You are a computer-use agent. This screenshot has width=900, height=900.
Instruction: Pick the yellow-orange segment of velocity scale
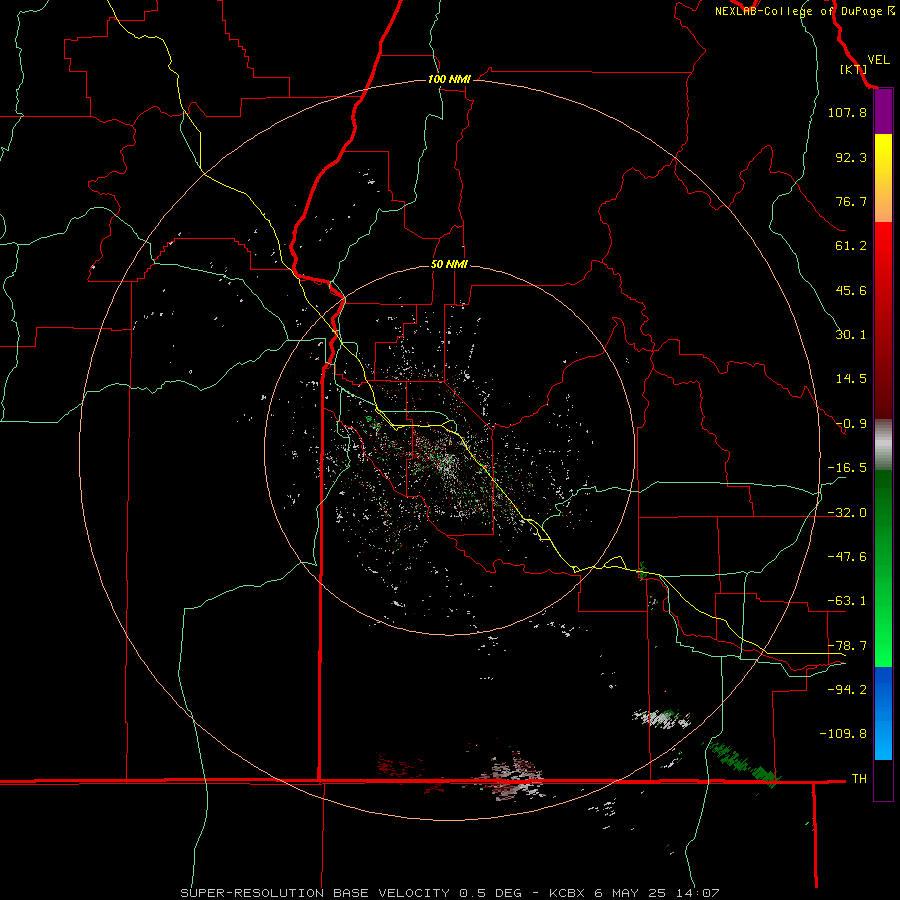click(x=883, y=178)
